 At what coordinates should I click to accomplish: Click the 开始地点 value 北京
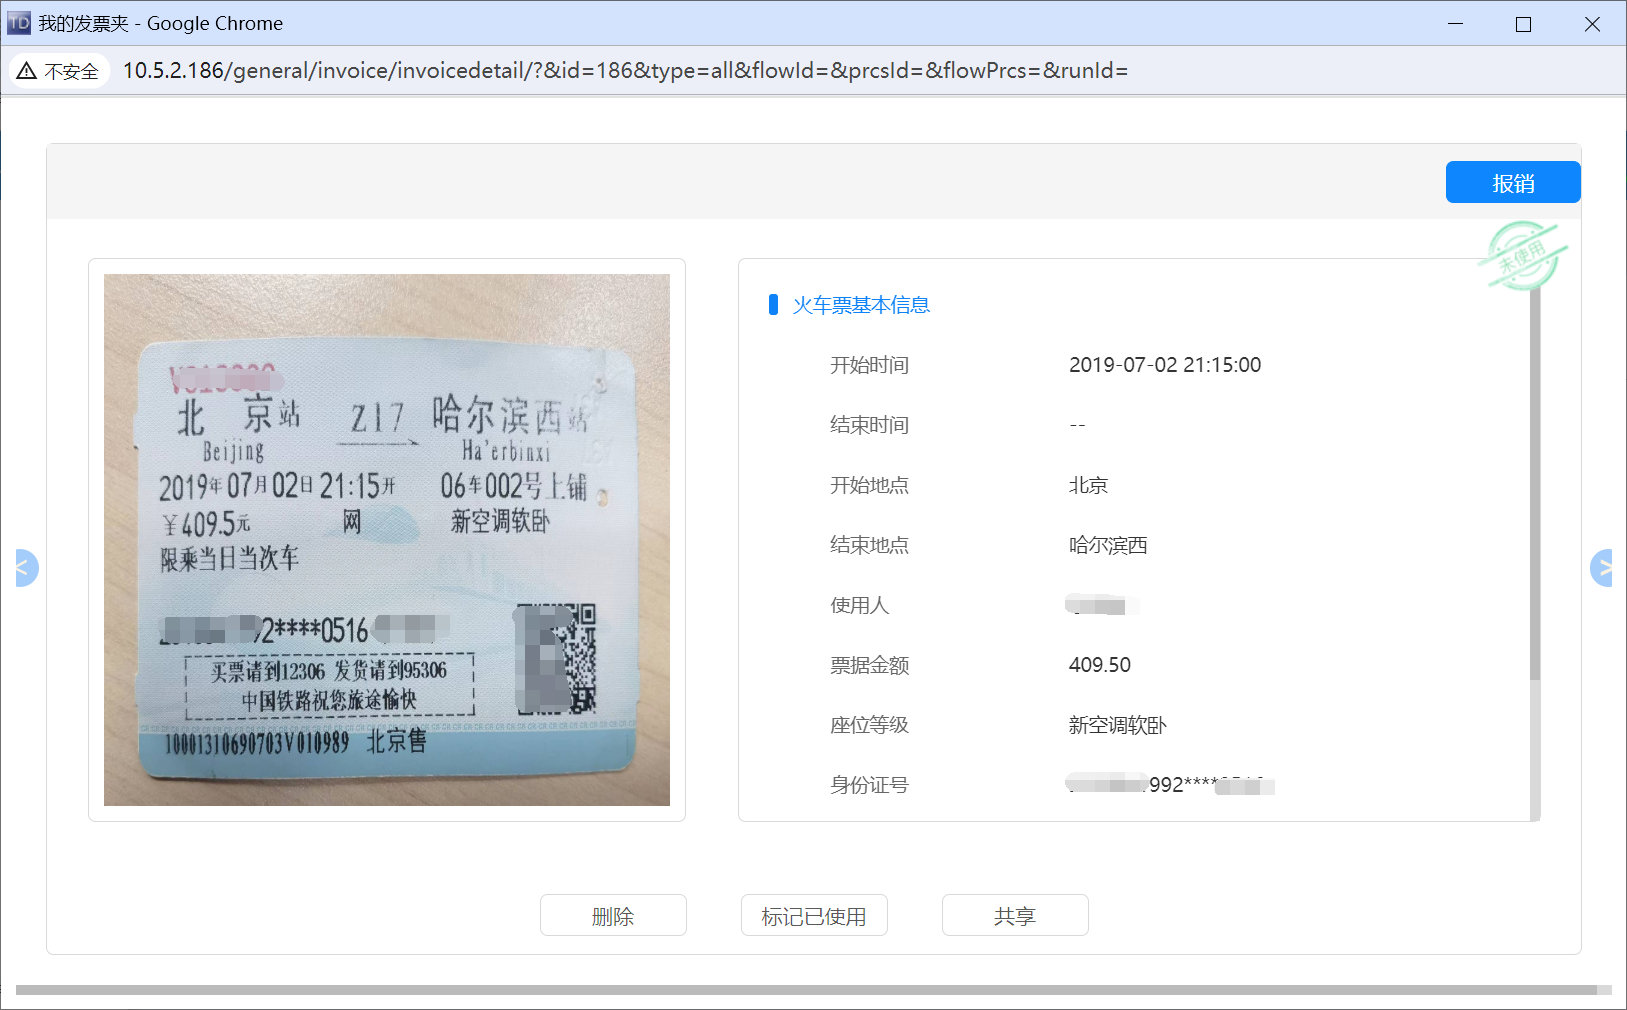coord(1088,485)
